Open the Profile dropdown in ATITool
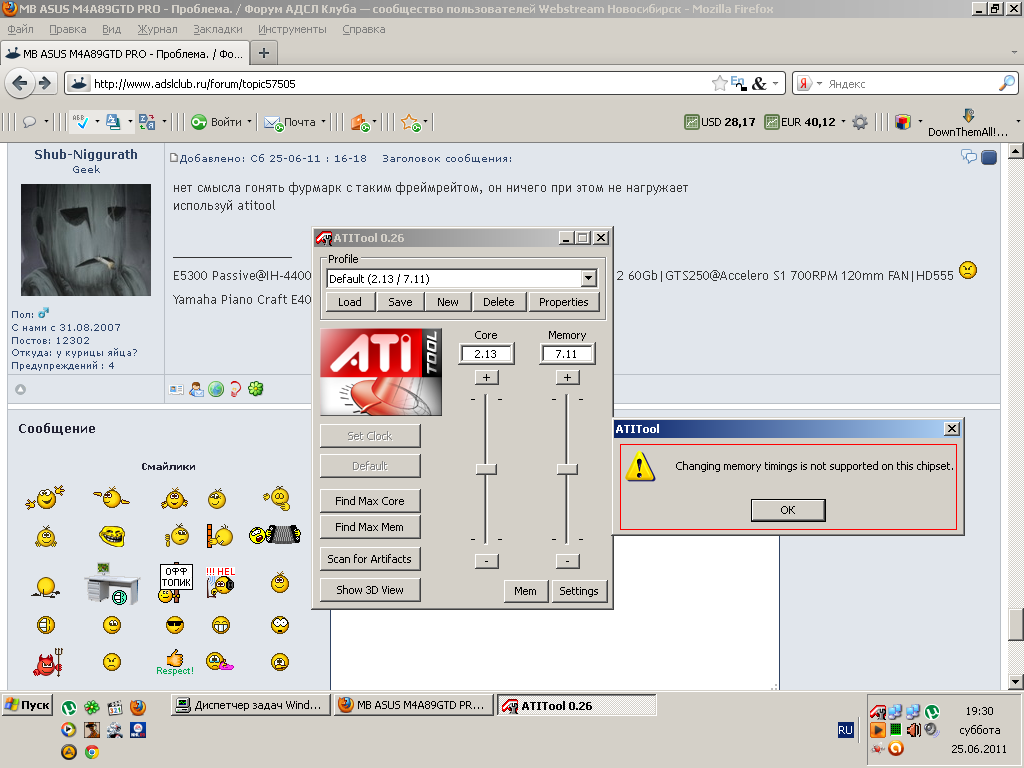The image size is (1024, 768). tap(588, 279)
